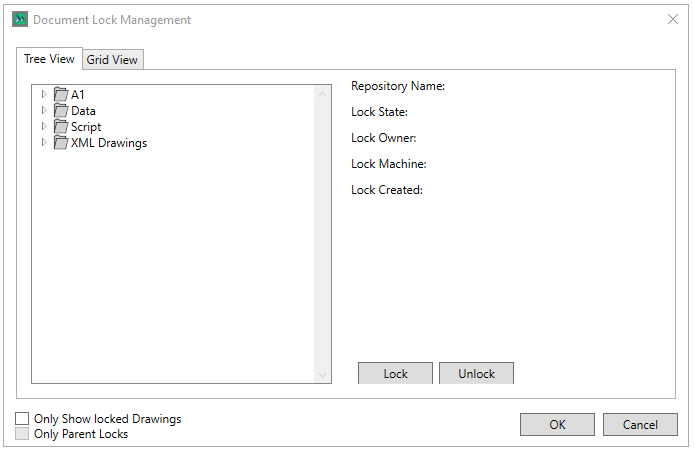The width and height of the screenshot is (694, 450).
Task: Expand the XML Drawings tree node
Action: [x=44, y=143]
